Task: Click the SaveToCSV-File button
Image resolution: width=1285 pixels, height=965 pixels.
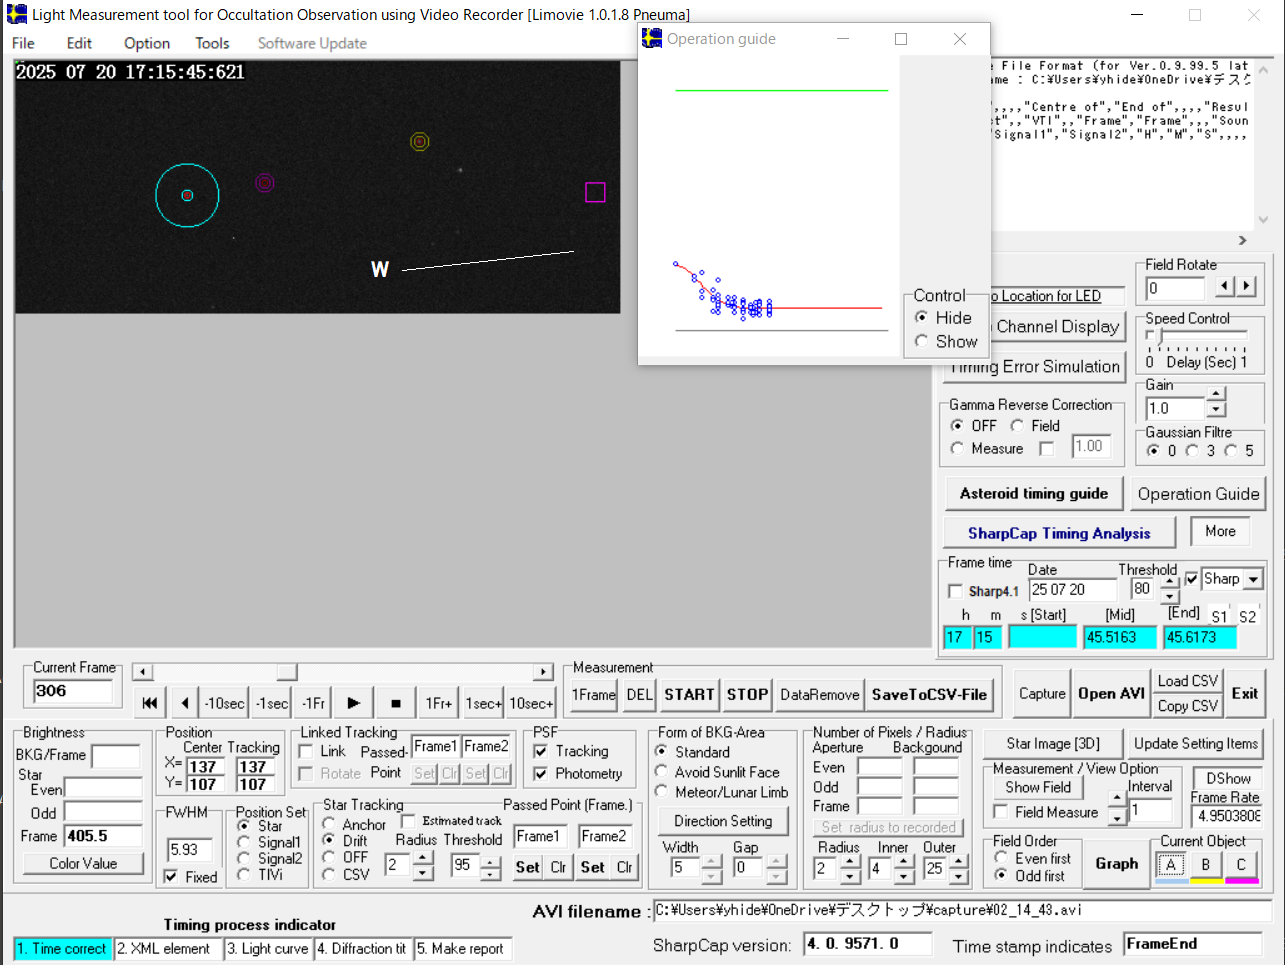Action: [x=929, y=694]
